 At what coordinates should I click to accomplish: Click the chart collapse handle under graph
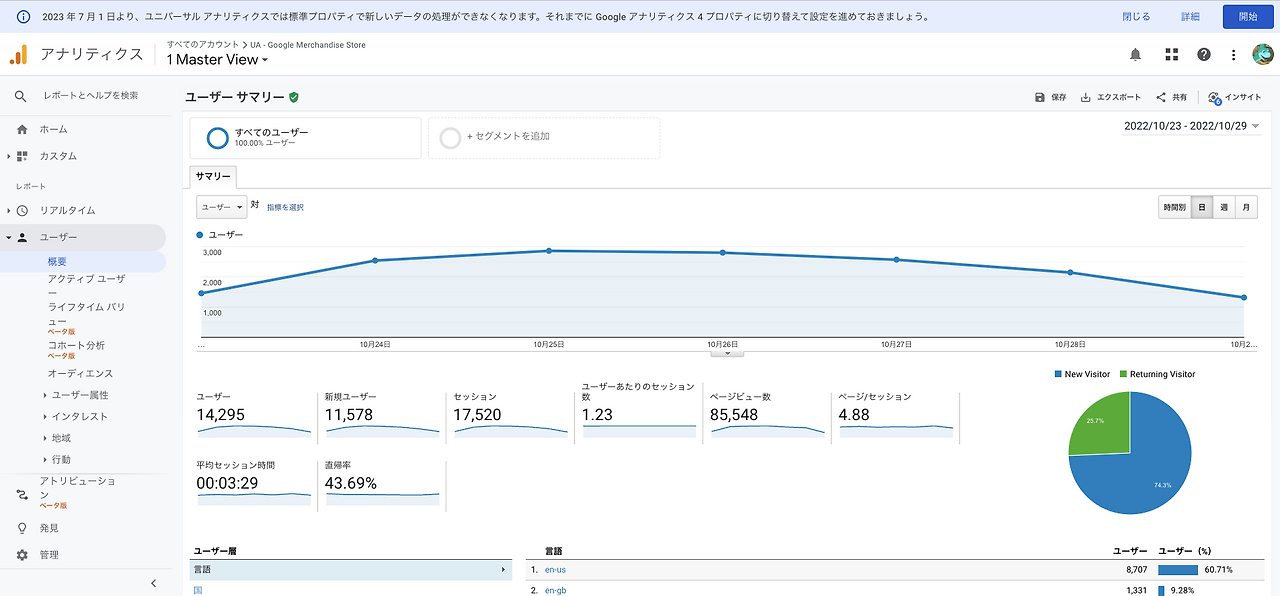coord(727,352)
